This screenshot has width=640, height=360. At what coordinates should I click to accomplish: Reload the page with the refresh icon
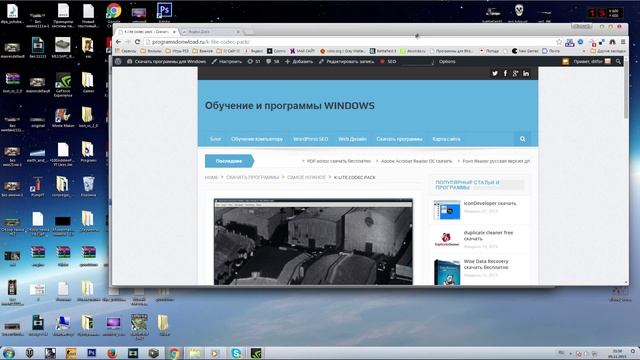coord(138,42)
